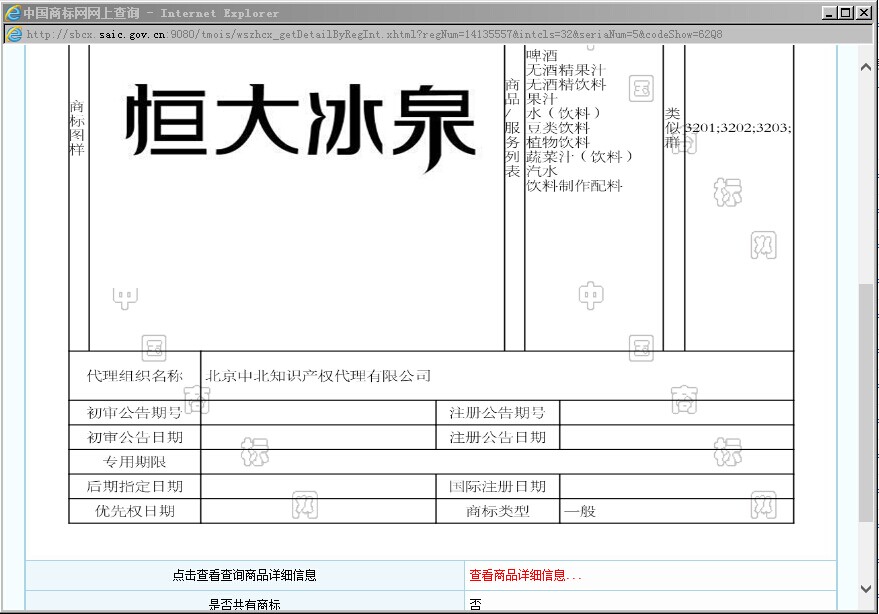Select the 国际注册日期 cell

tap(498, 486)
